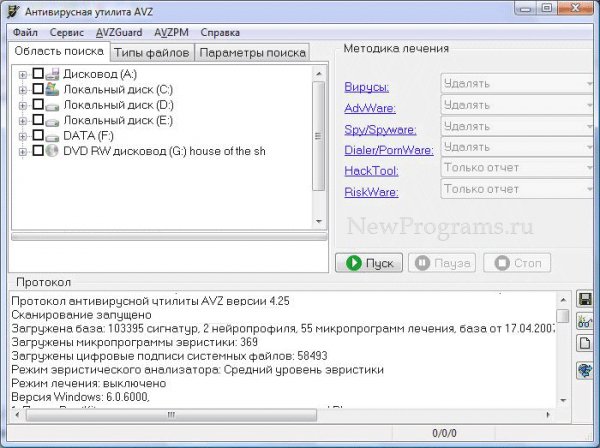Screen dimensions: 600x448
Task: Expand the Дисковод (A:) tree node
Action: point(23,75)
